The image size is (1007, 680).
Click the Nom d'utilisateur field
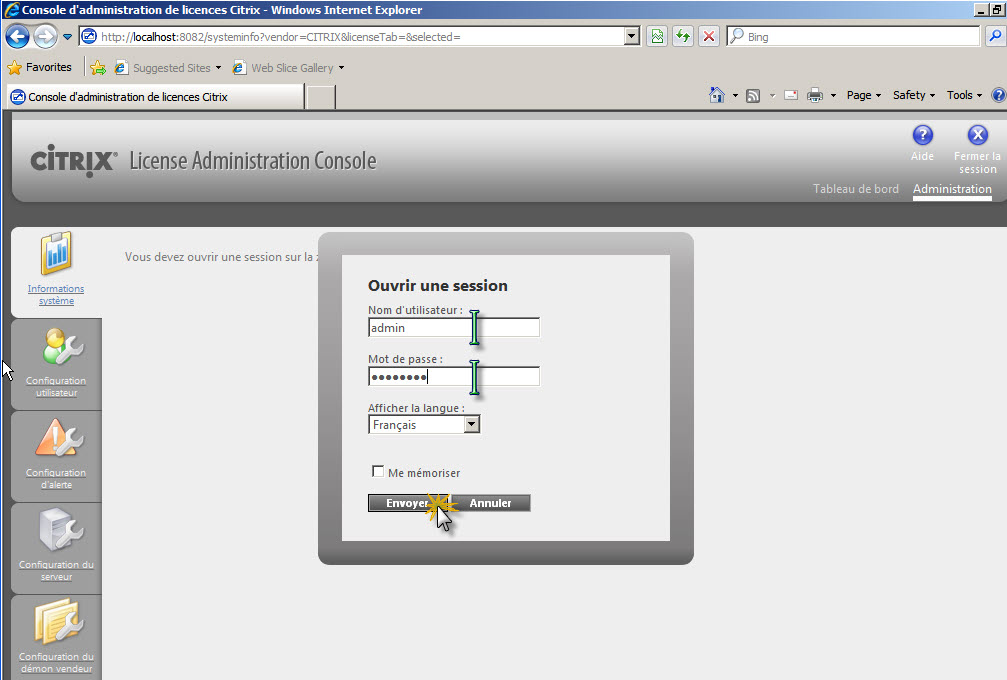pos(454,327)
